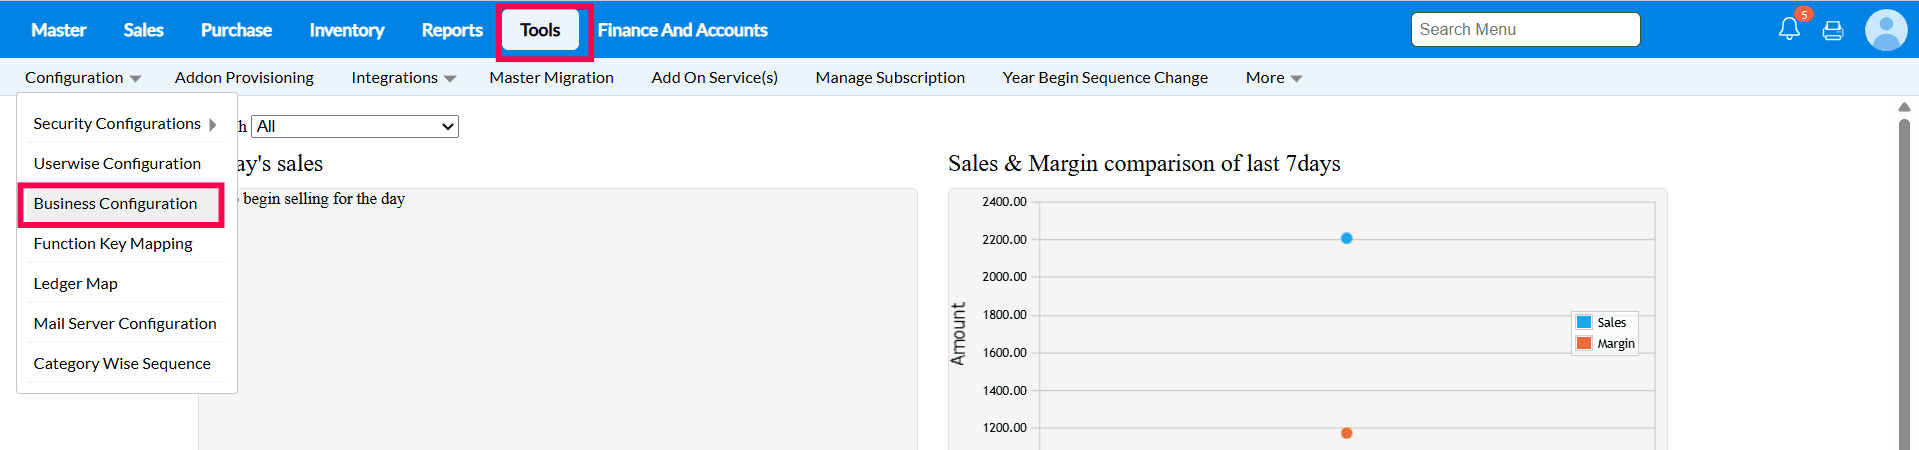The image size is (1919, 450).
Task: Open the notifications bell icon
Action: pos(1789,29)
